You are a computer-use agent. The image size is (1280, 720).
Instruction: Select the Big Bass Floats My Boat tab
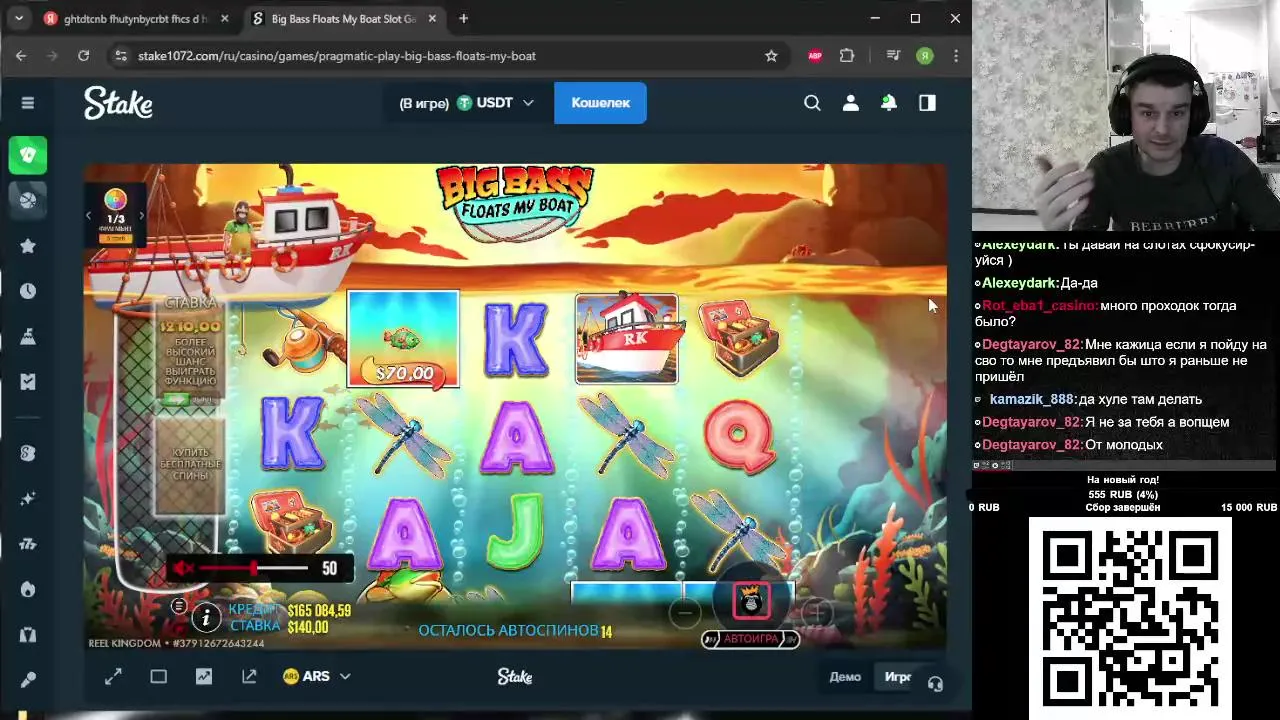pos(343,19)
